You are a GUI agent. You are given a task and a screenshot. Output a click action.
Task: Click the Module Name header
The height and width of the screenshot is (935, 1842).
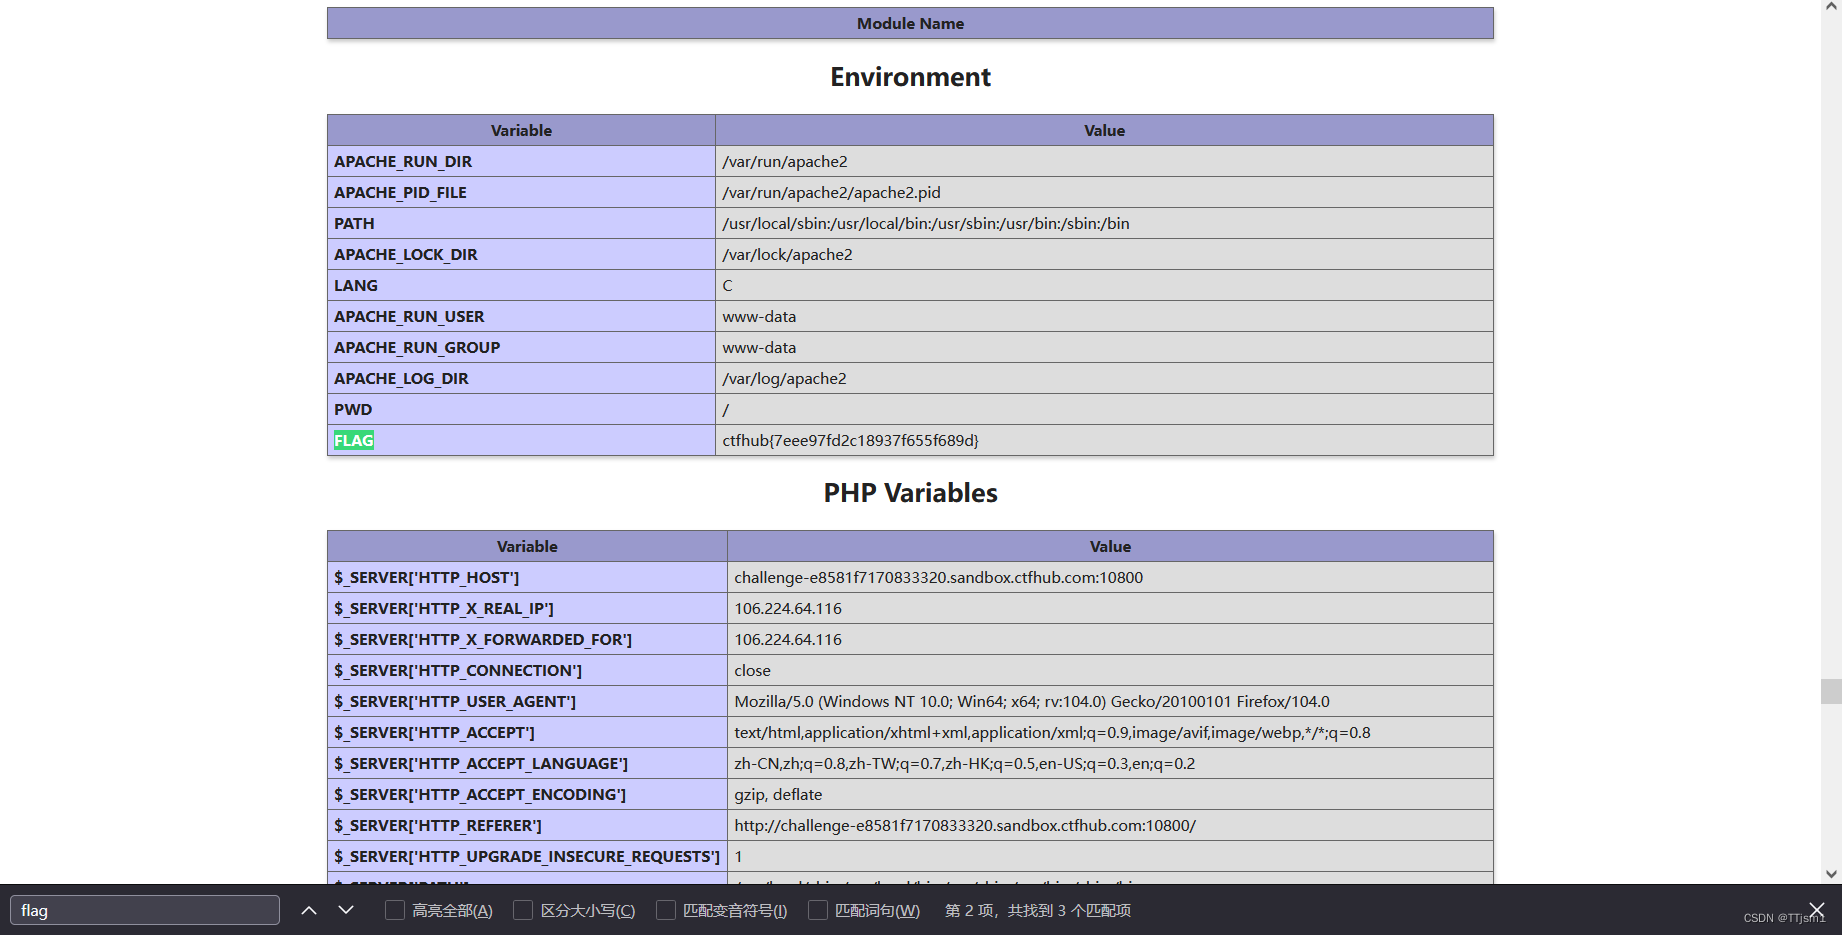[x=910, y=23]
